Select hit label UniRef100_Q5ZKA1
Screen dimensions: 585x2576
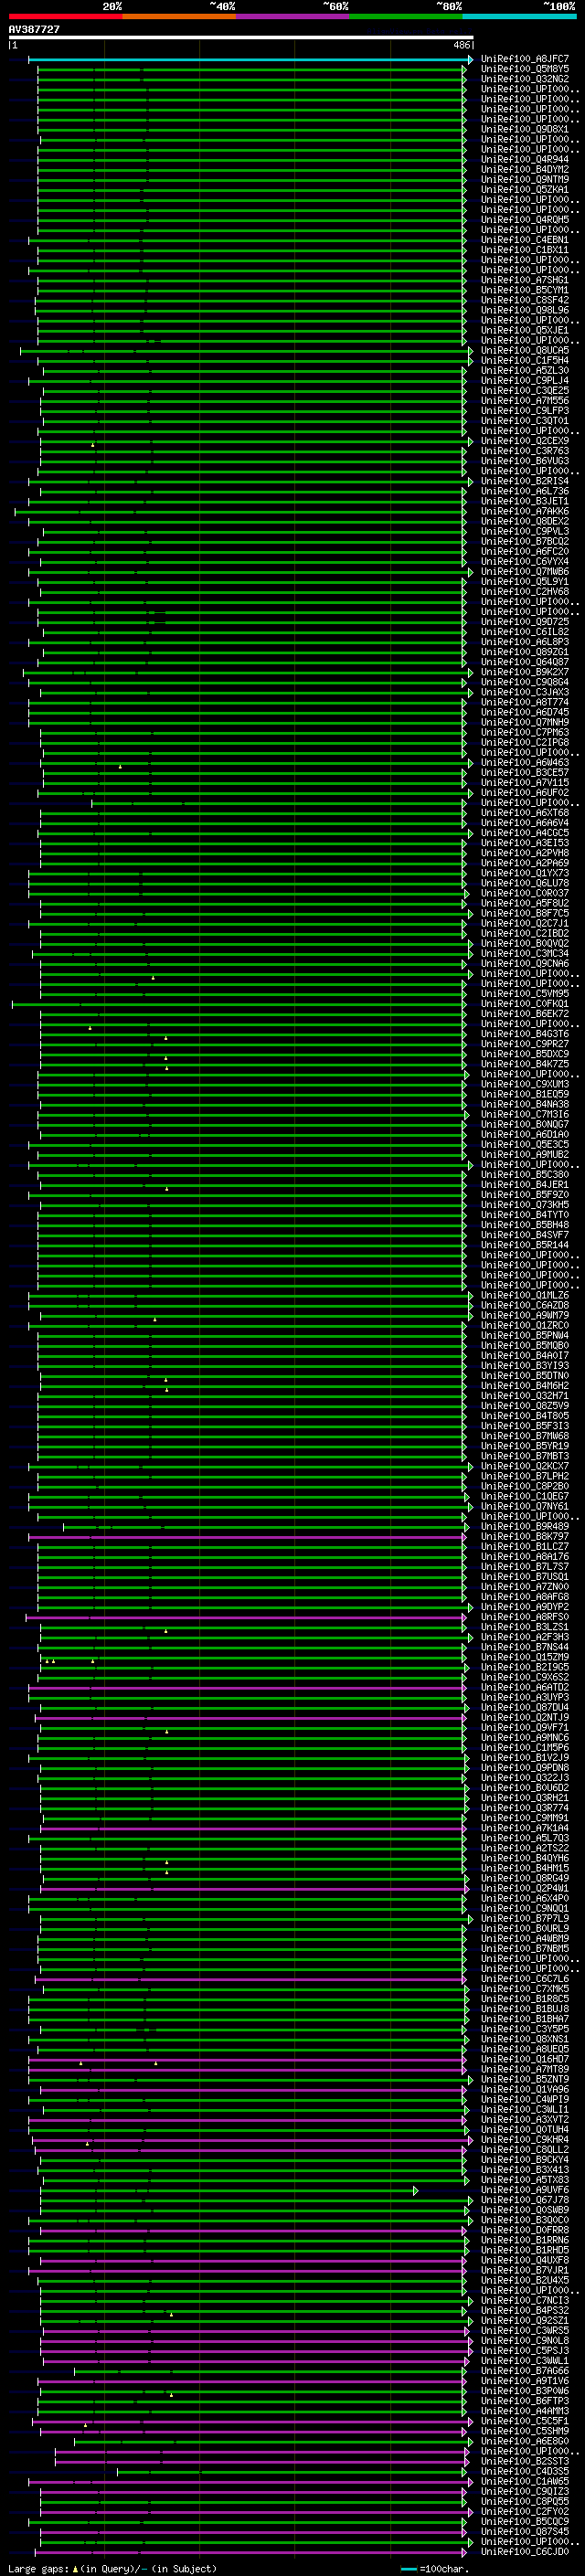tap(525, 189)
